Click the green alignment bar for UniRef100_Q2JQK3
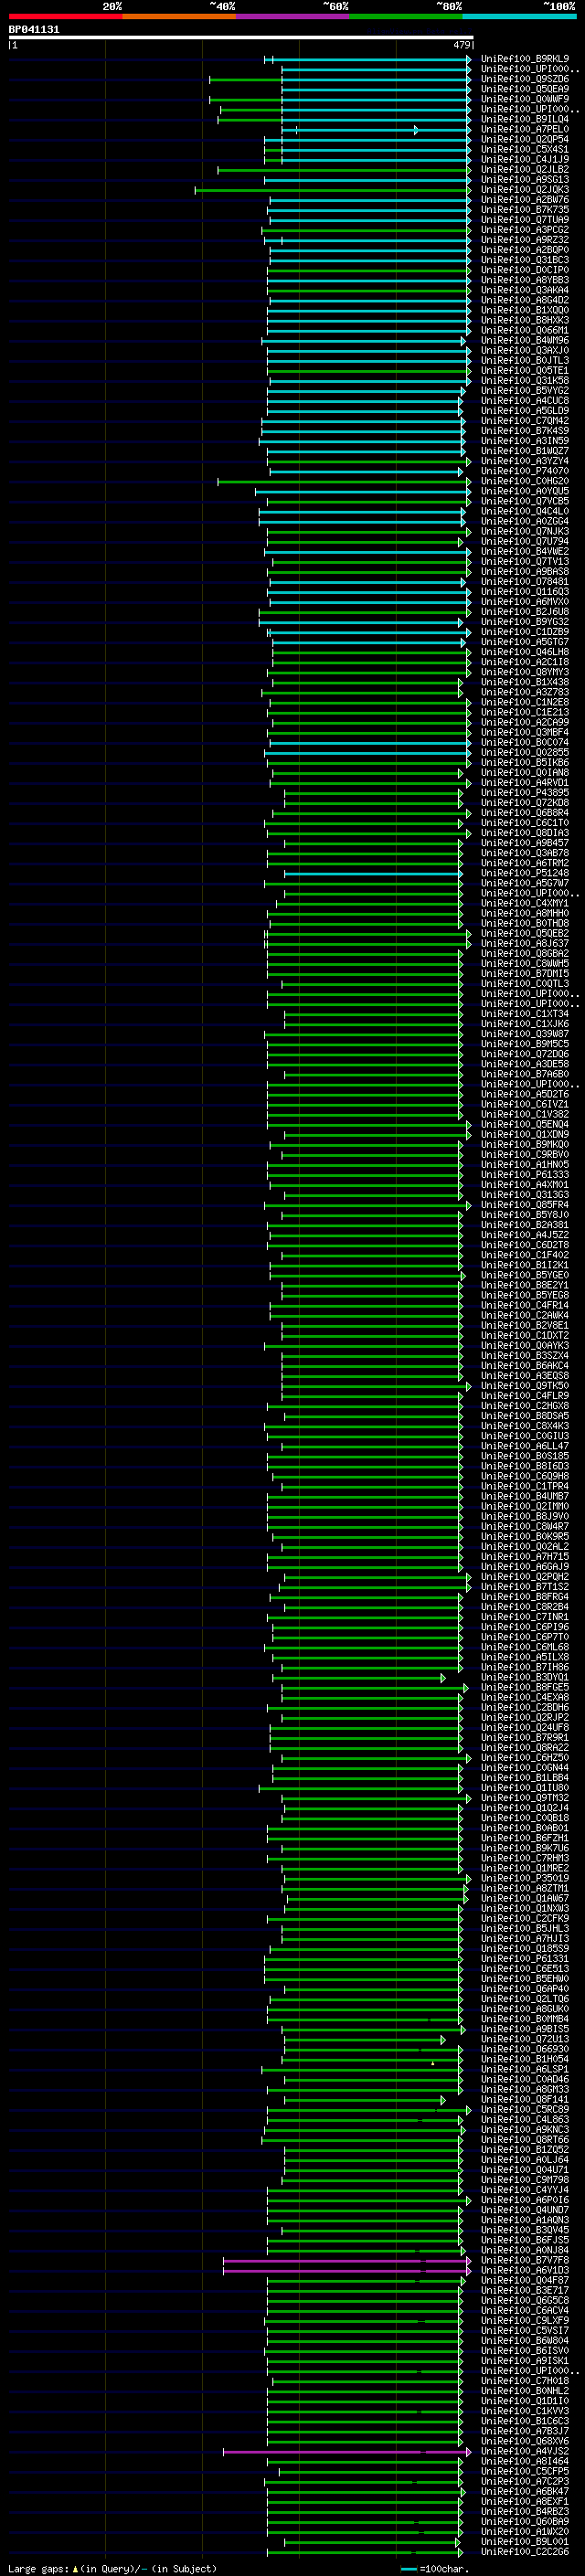 click(x=333, y=190)
